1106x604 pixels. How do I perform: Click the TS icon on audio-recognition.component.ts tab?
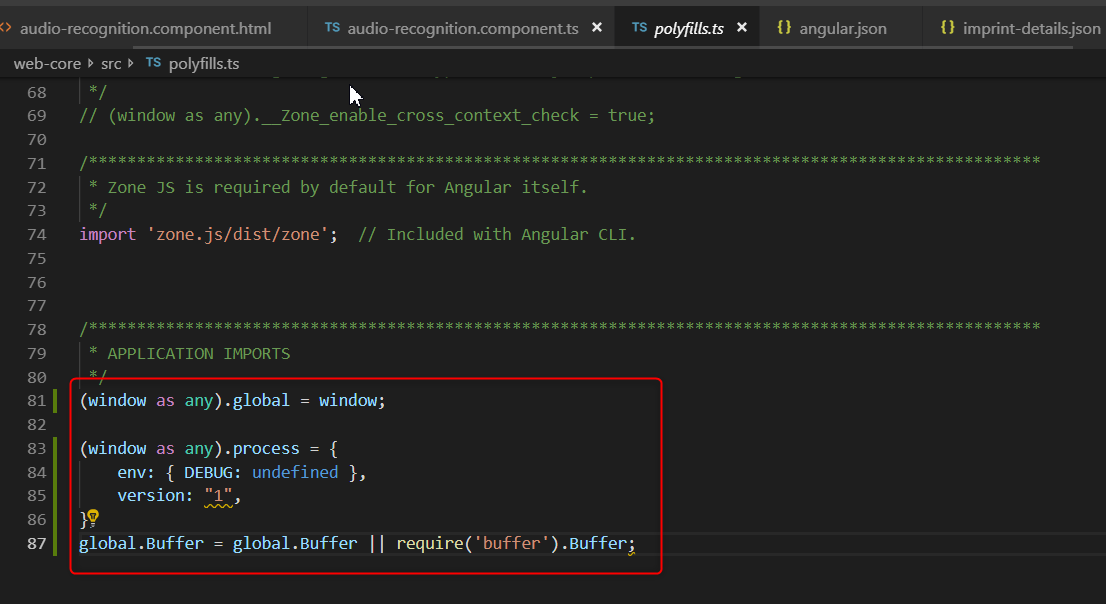(332, 28)
